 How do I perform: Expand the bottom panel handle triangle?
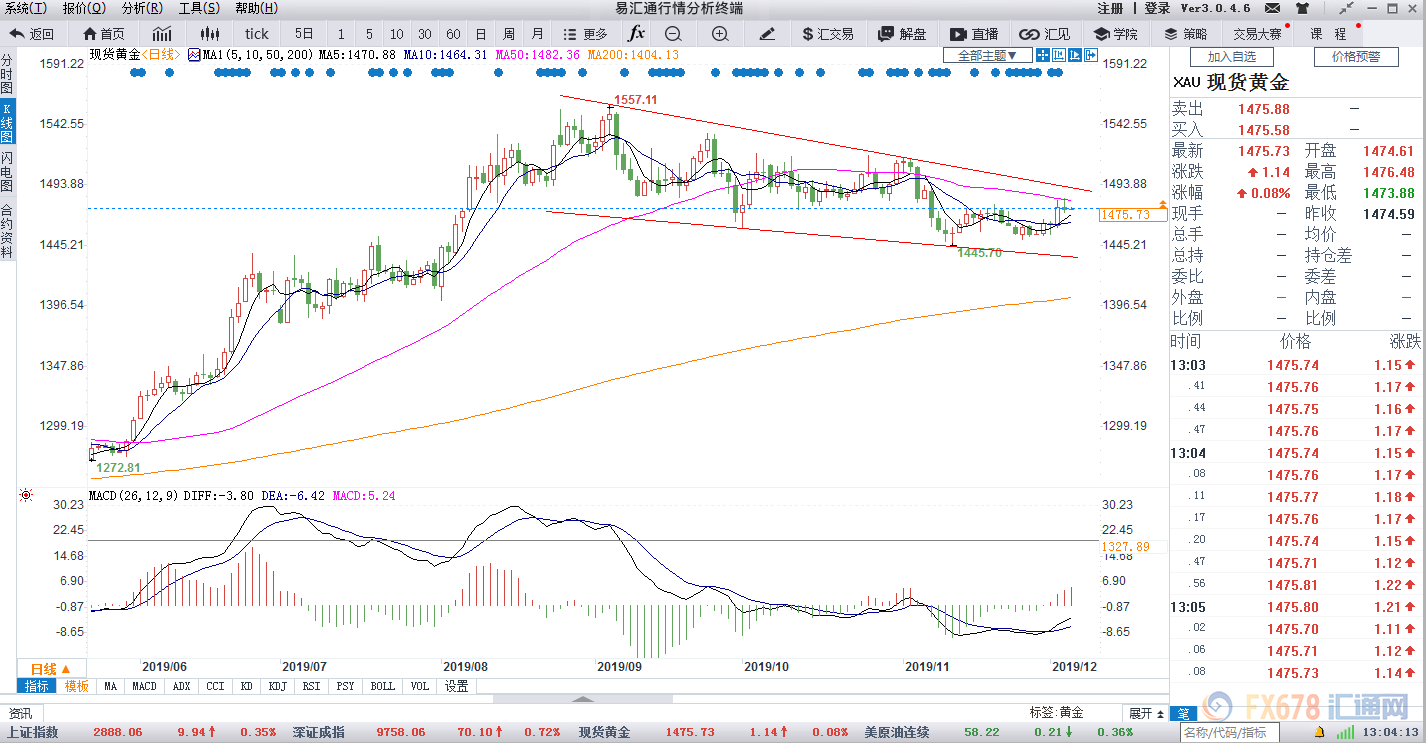pyautogui.click(x=583, y=699)
